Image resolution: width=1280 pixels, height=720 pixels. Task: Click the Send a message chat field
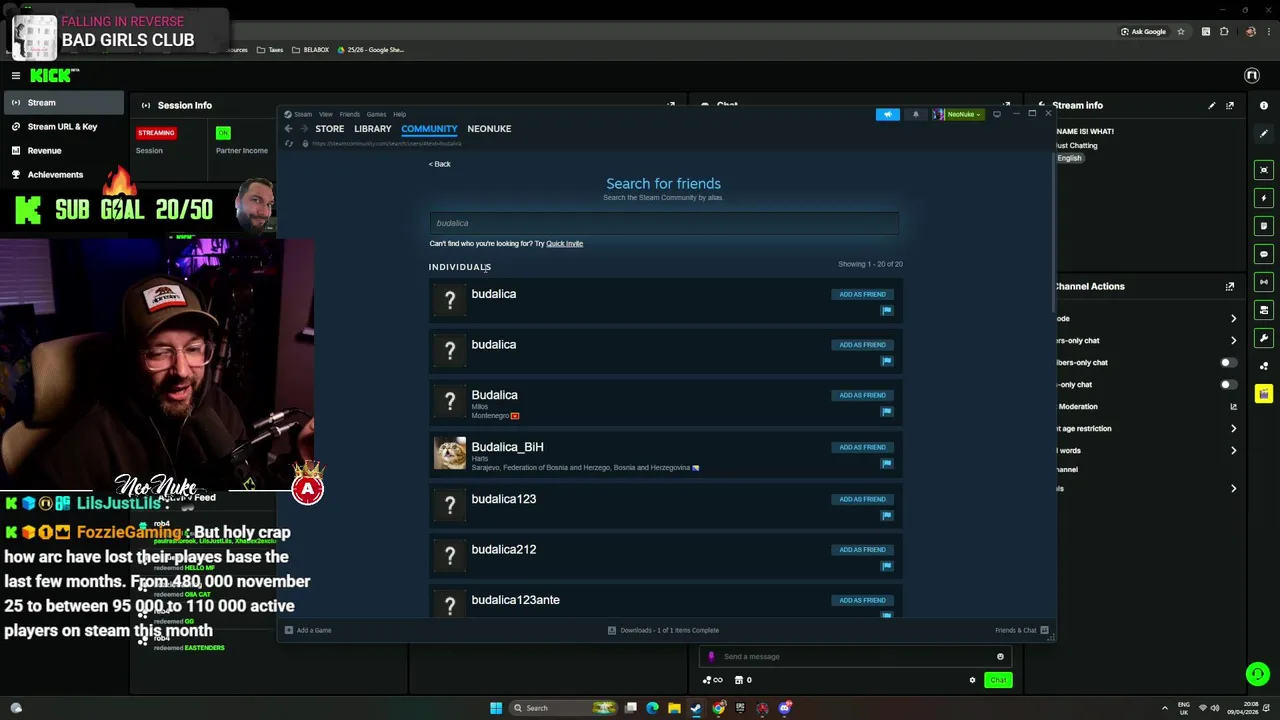coord(855,657)
